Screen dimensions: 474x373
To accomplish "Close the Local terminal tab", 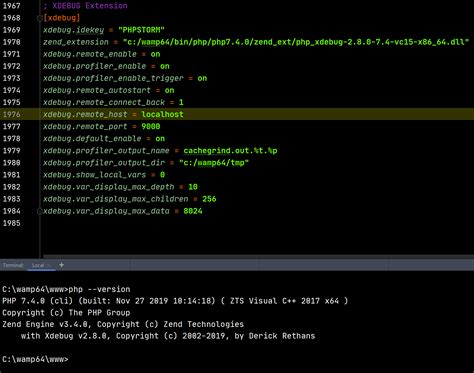I will [x=49, y=266].
